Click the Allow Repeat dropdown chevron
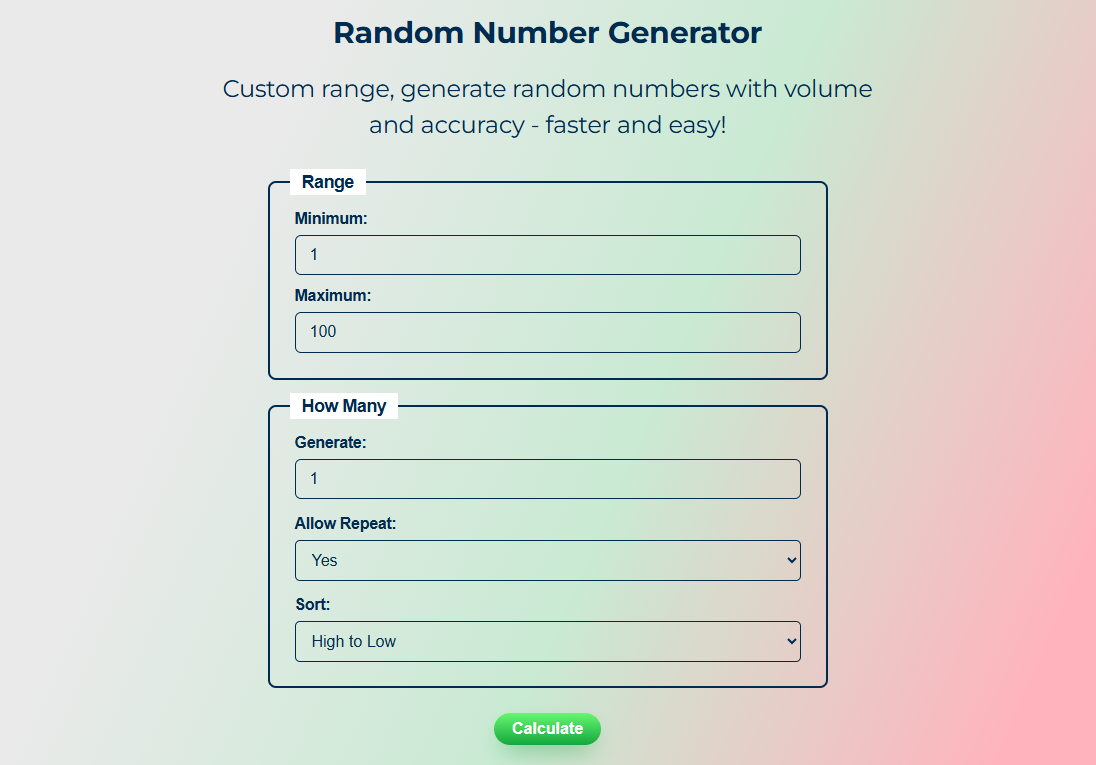Image resolution: width=1096 pixels, height=765 pixels. [x=789, y=560]
